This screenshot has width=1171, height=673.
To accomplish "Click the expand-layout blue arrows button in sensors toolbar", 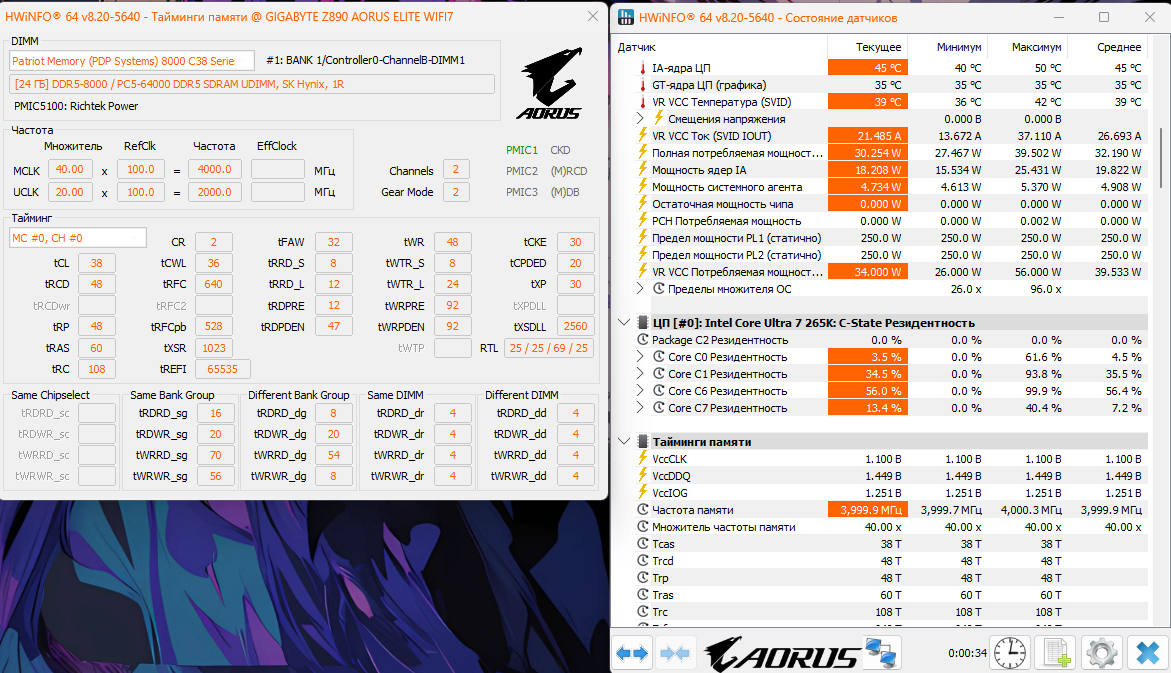I will click(x=632, y=654).
